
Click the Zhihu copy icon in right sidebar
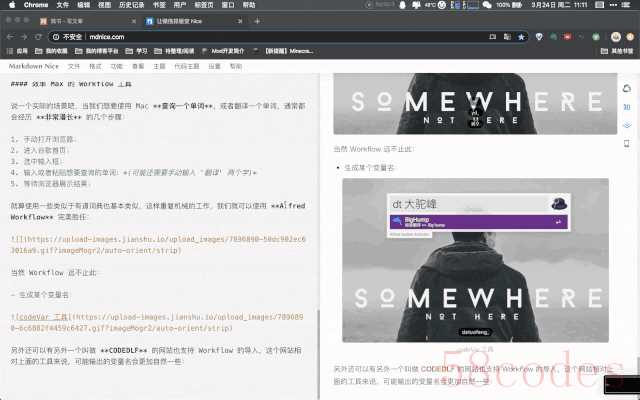(627, 104)
